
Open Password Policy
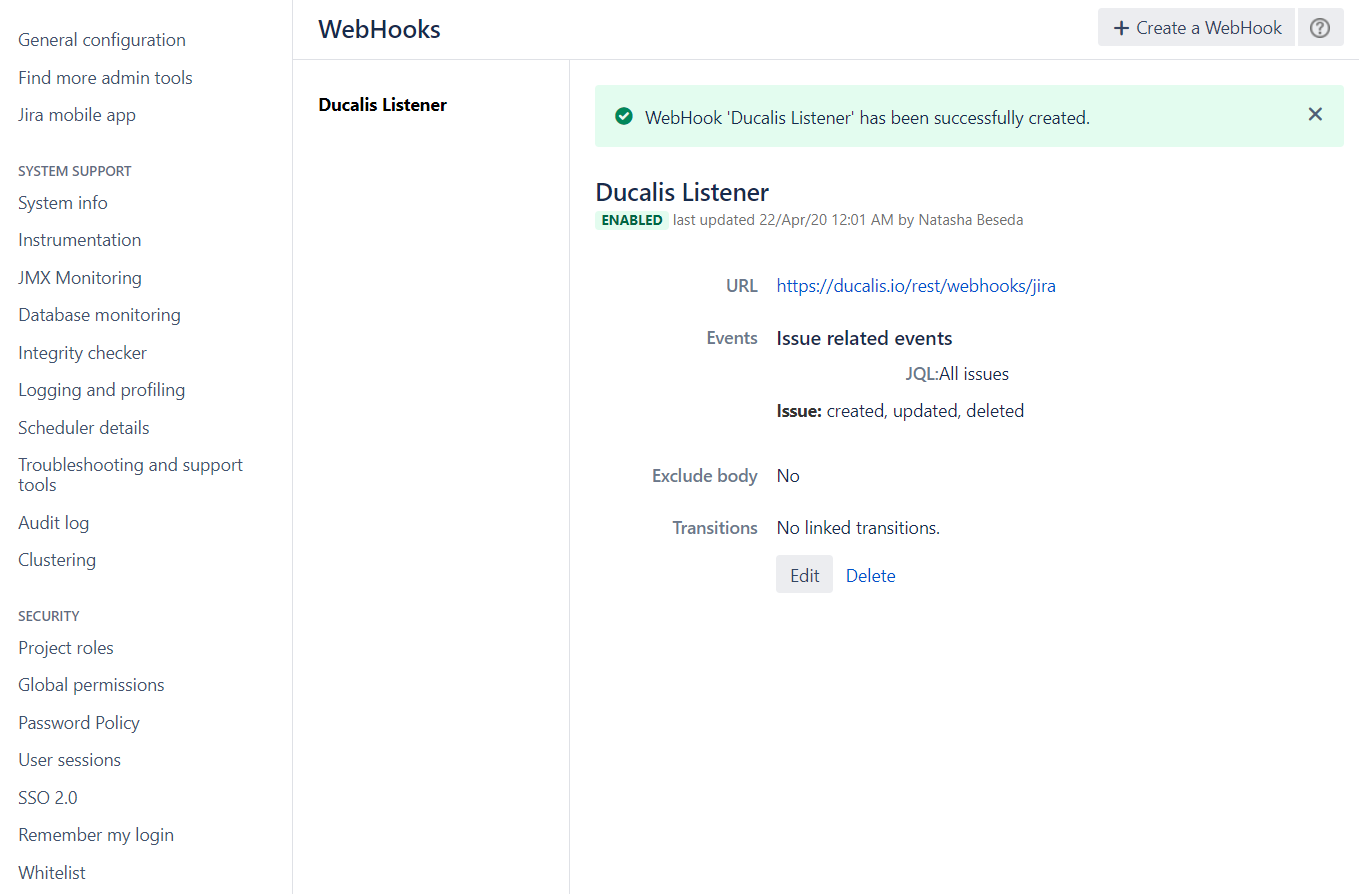79,723
